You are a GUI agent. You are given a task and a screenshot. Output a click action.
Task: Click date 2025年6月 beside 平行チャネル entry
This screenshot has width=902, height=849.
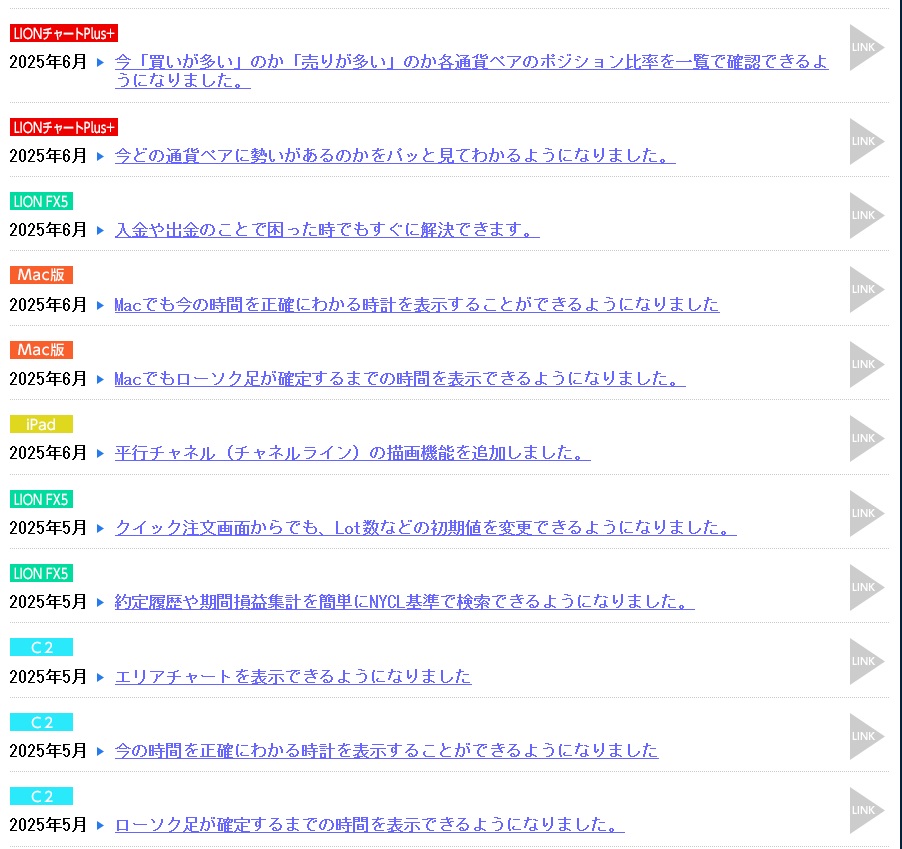point(48,453)
